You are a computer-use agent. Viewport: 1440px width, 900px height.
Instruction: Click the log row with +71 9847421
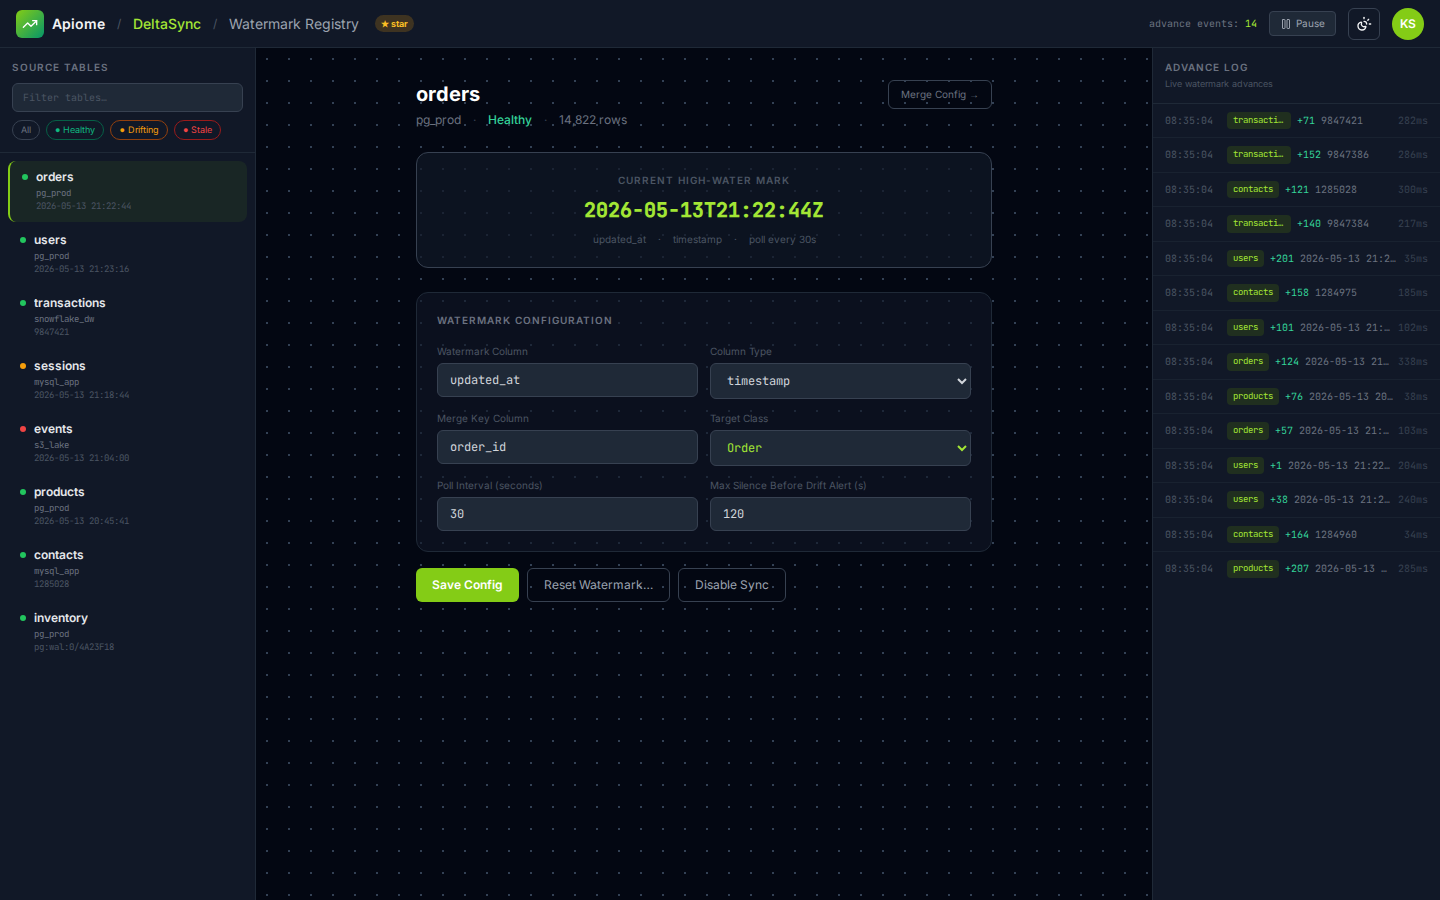pyautogui.click(x=1296, y=120)
